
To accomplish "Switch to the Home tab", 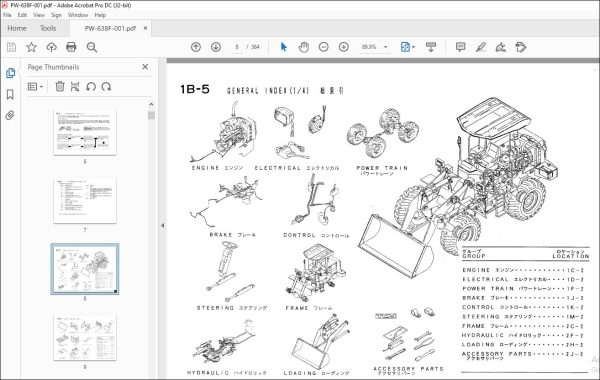I will pyautogui.click(x=17, y=28).
